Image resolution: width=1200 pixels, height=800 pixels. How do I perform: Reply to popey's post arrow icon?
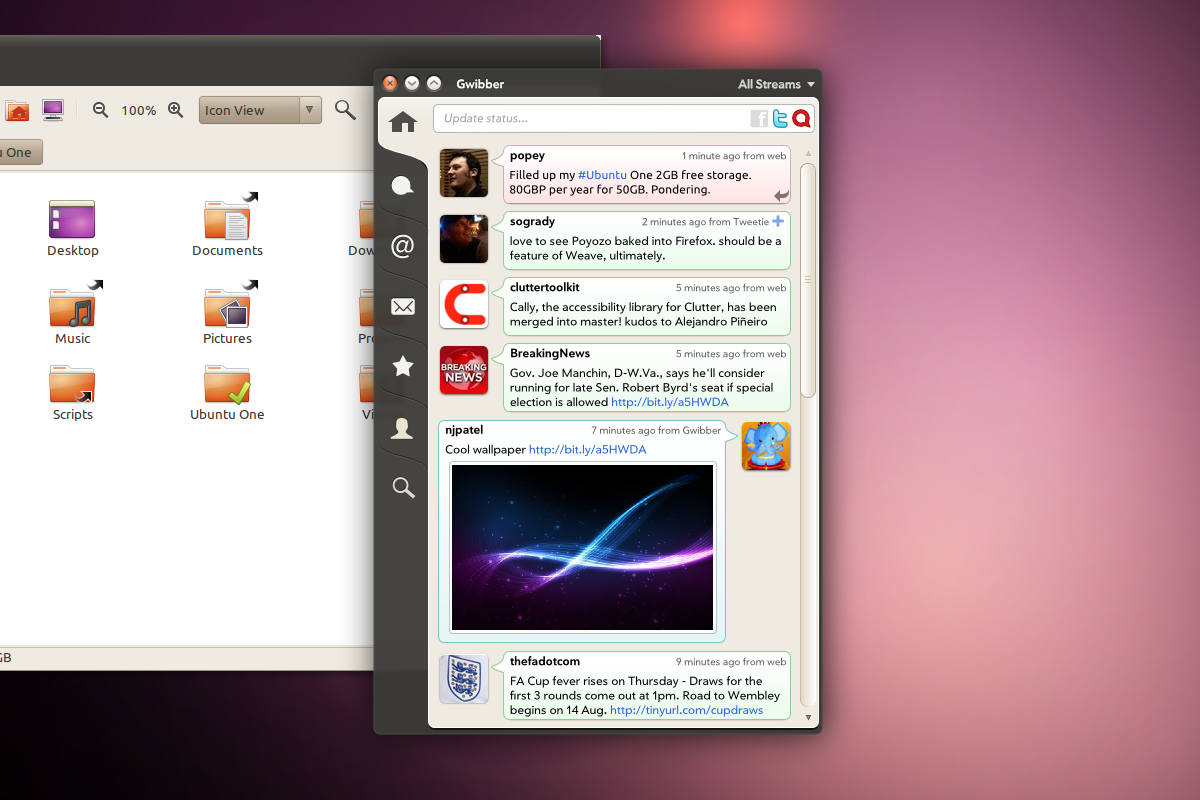click(x=781, y=195)
